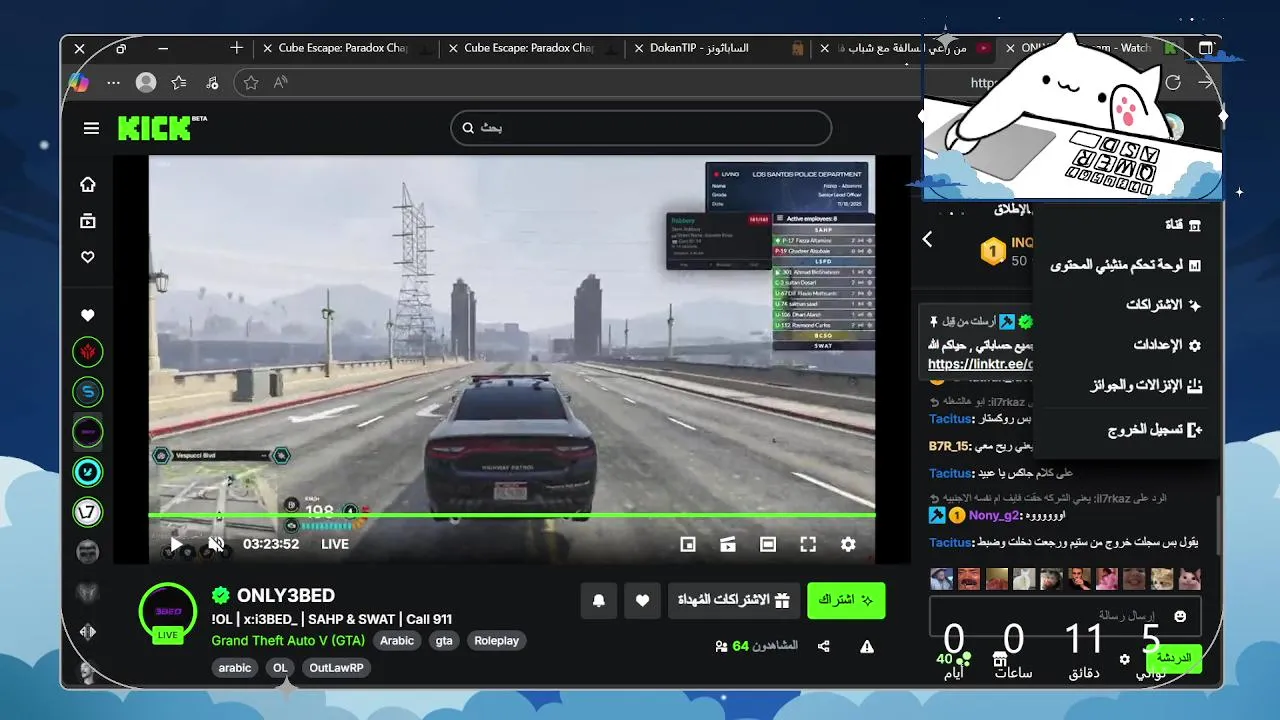
Task: Toggle notifications bell for ONLY3BED
Action: tap(599, 600)
